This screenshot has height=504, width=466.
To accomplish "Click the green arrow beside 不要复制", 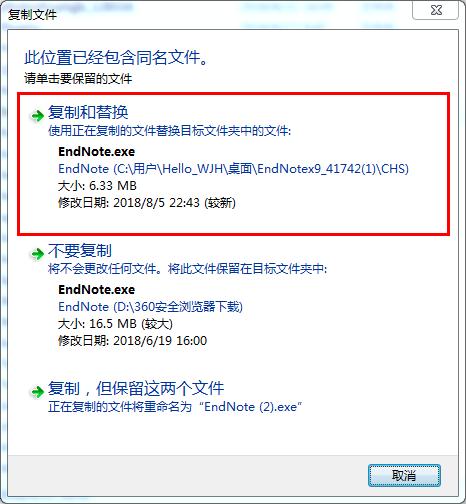I will pos(37,254).
